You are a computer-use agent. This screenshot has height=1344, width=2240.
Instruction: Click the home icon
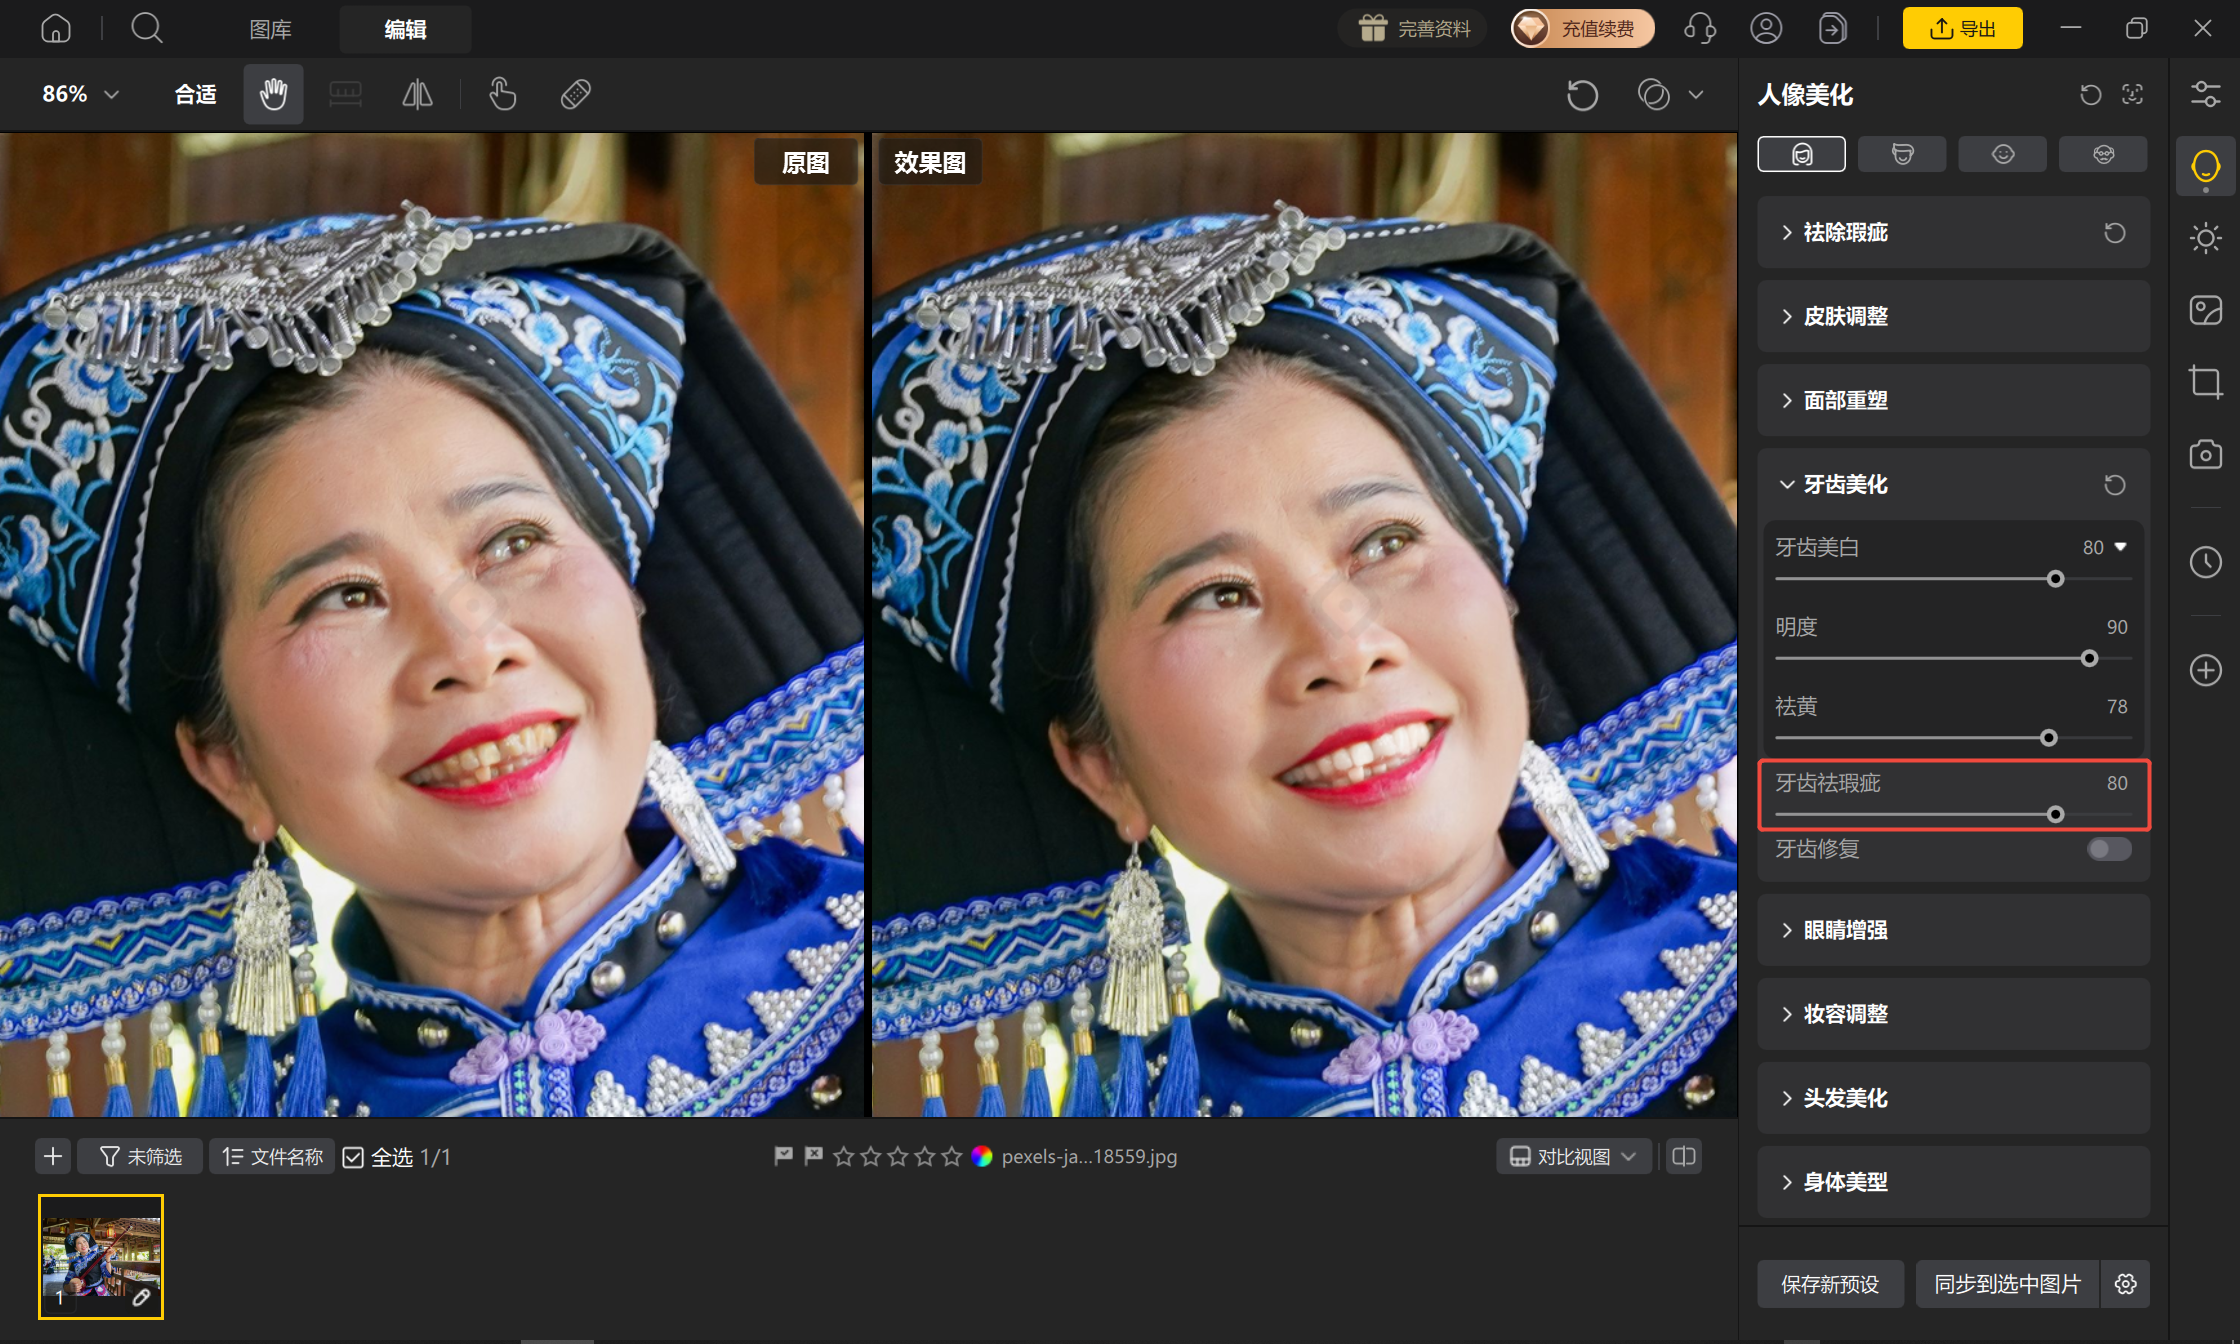56,28
